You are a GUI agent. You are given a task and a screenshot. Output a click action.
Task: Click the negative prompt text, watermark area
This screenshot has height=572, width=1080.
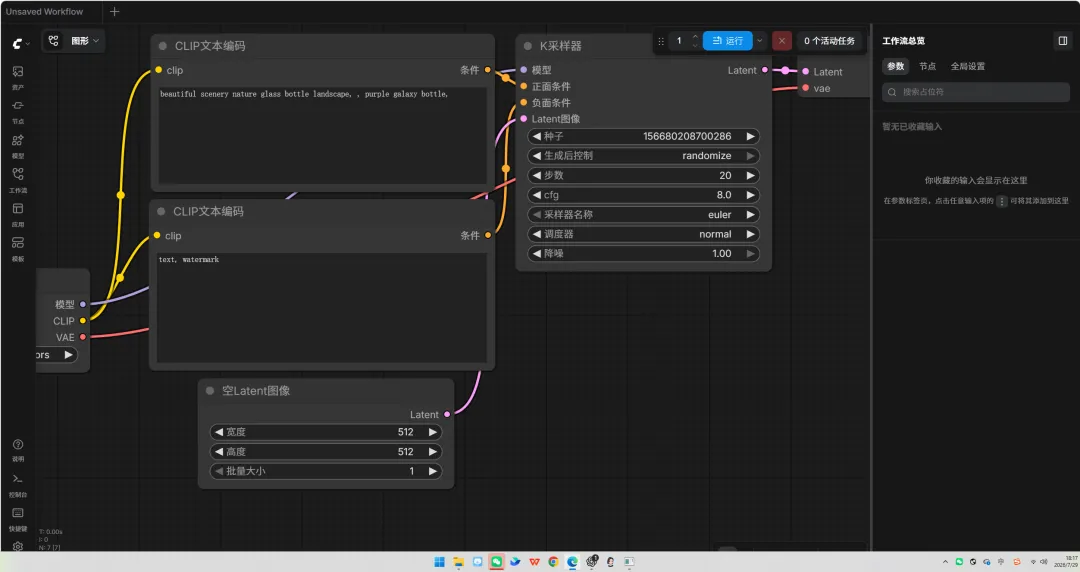tap(322, 307)
